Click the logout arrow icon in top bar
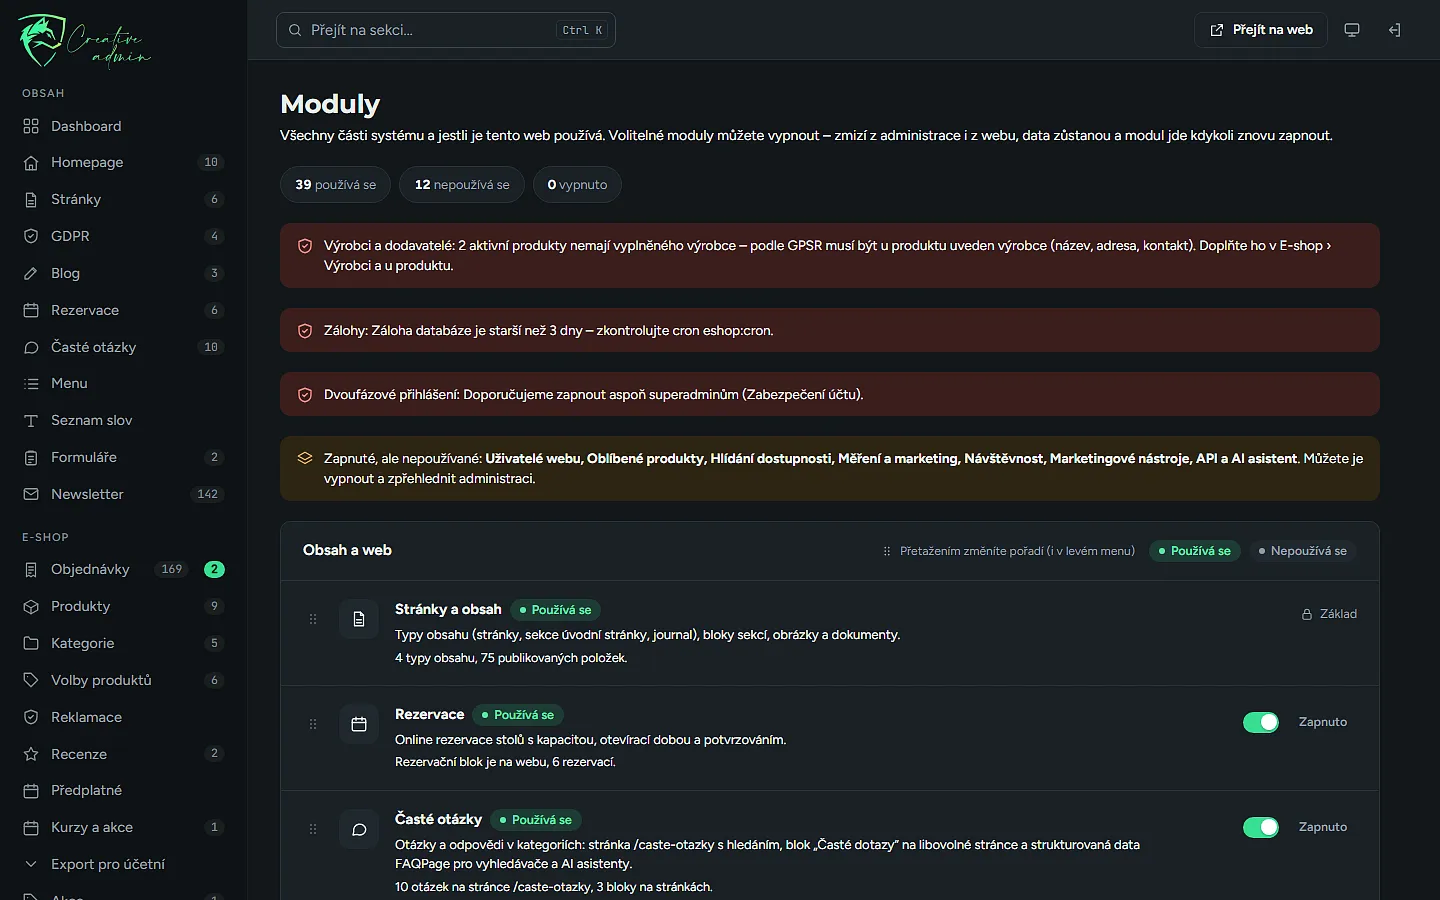Viewport: 1440px width, 900px height. coord(1394,30)
